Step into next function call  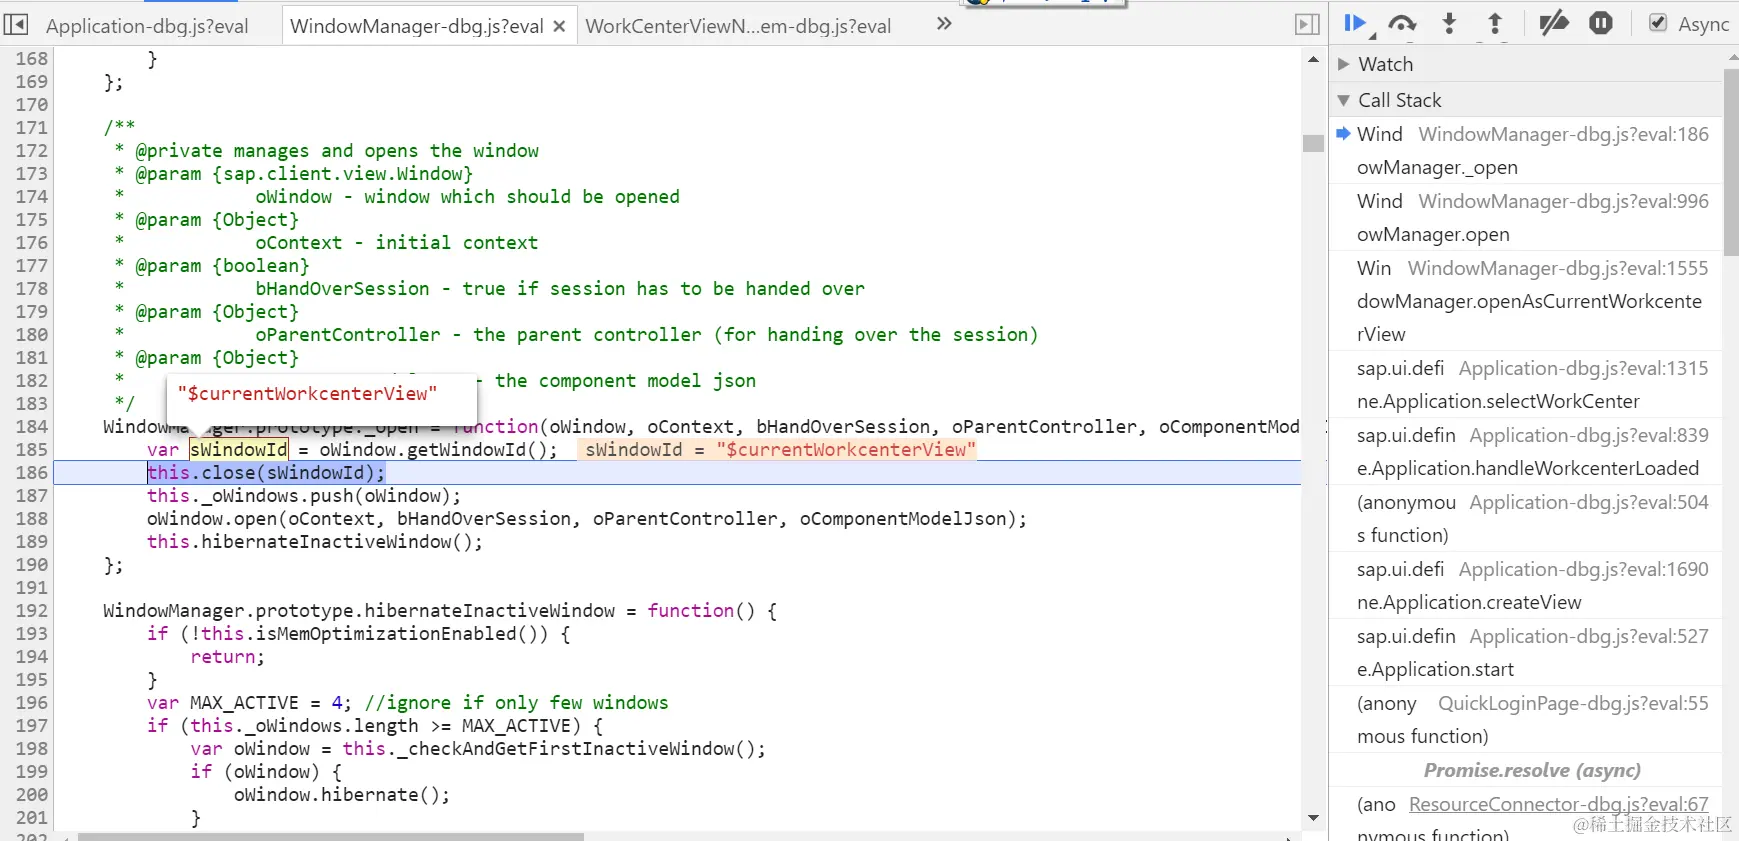(x=1449, y=23)
